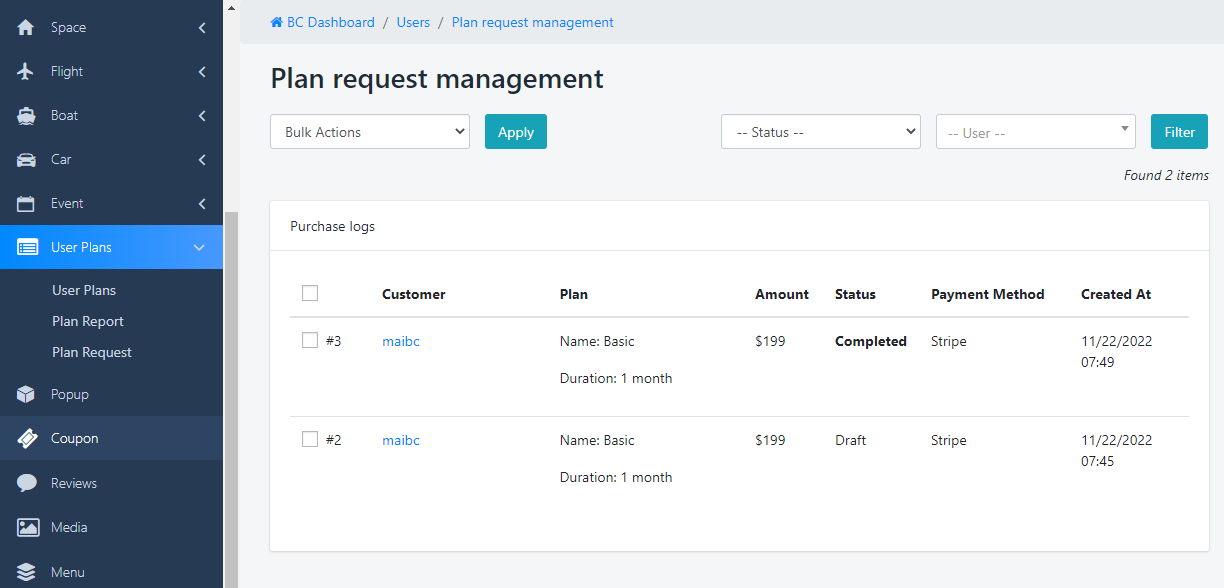This screenshot has width=1224, height=588.
Task: Click the Reviews speech bubble icon
Action: [27, 484]
